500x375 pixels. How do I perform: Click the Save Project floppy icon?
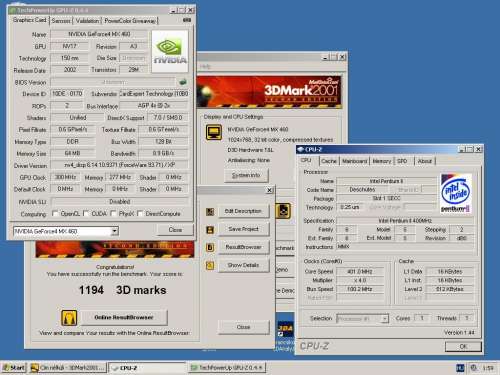click(x=210, y=230)
